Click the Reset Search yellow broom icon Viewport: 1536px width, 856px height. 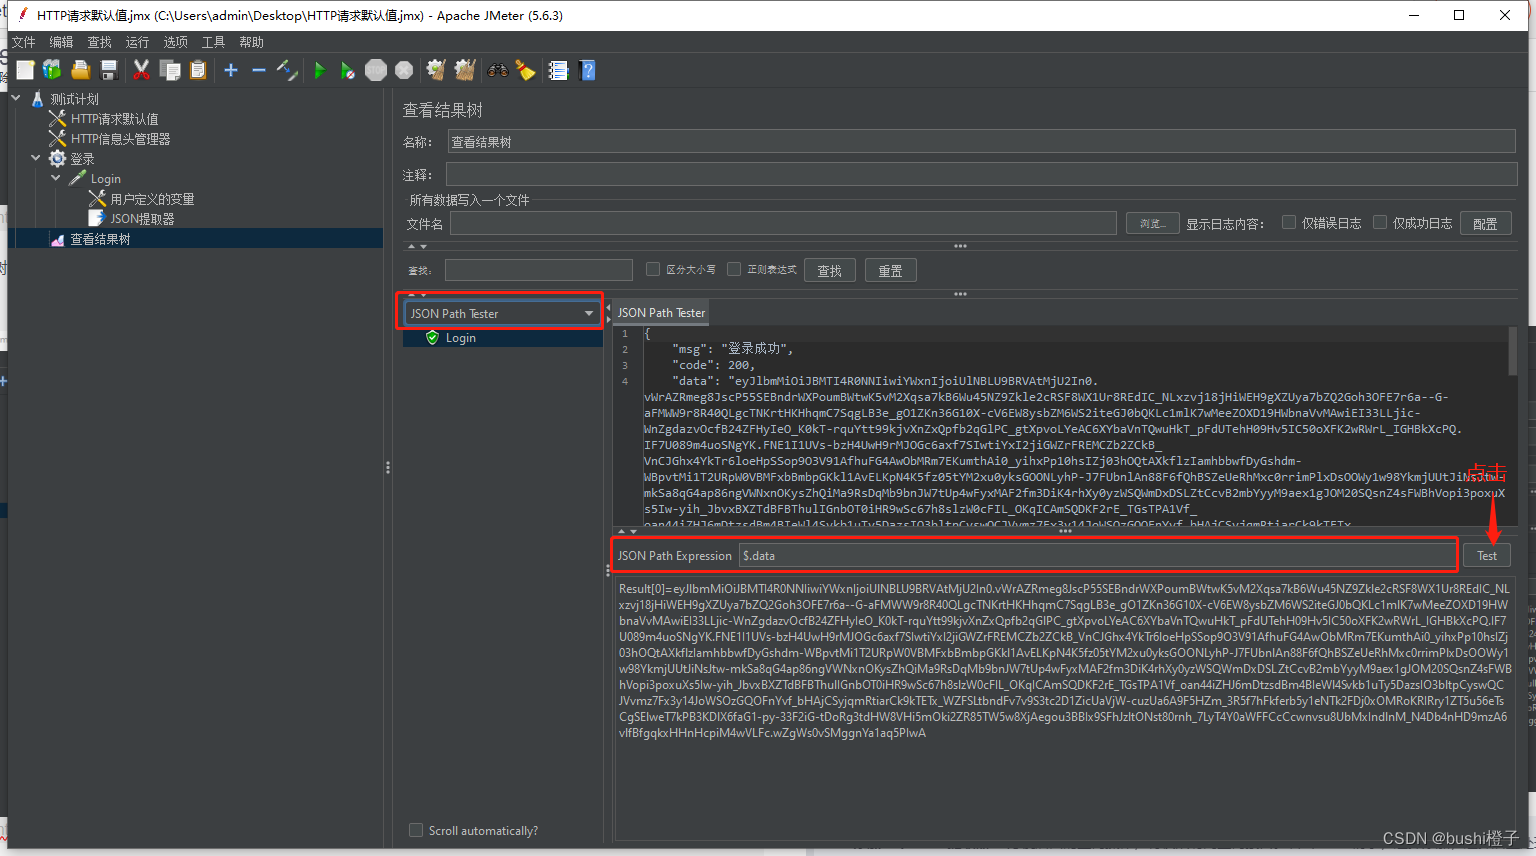coord(525,70)
